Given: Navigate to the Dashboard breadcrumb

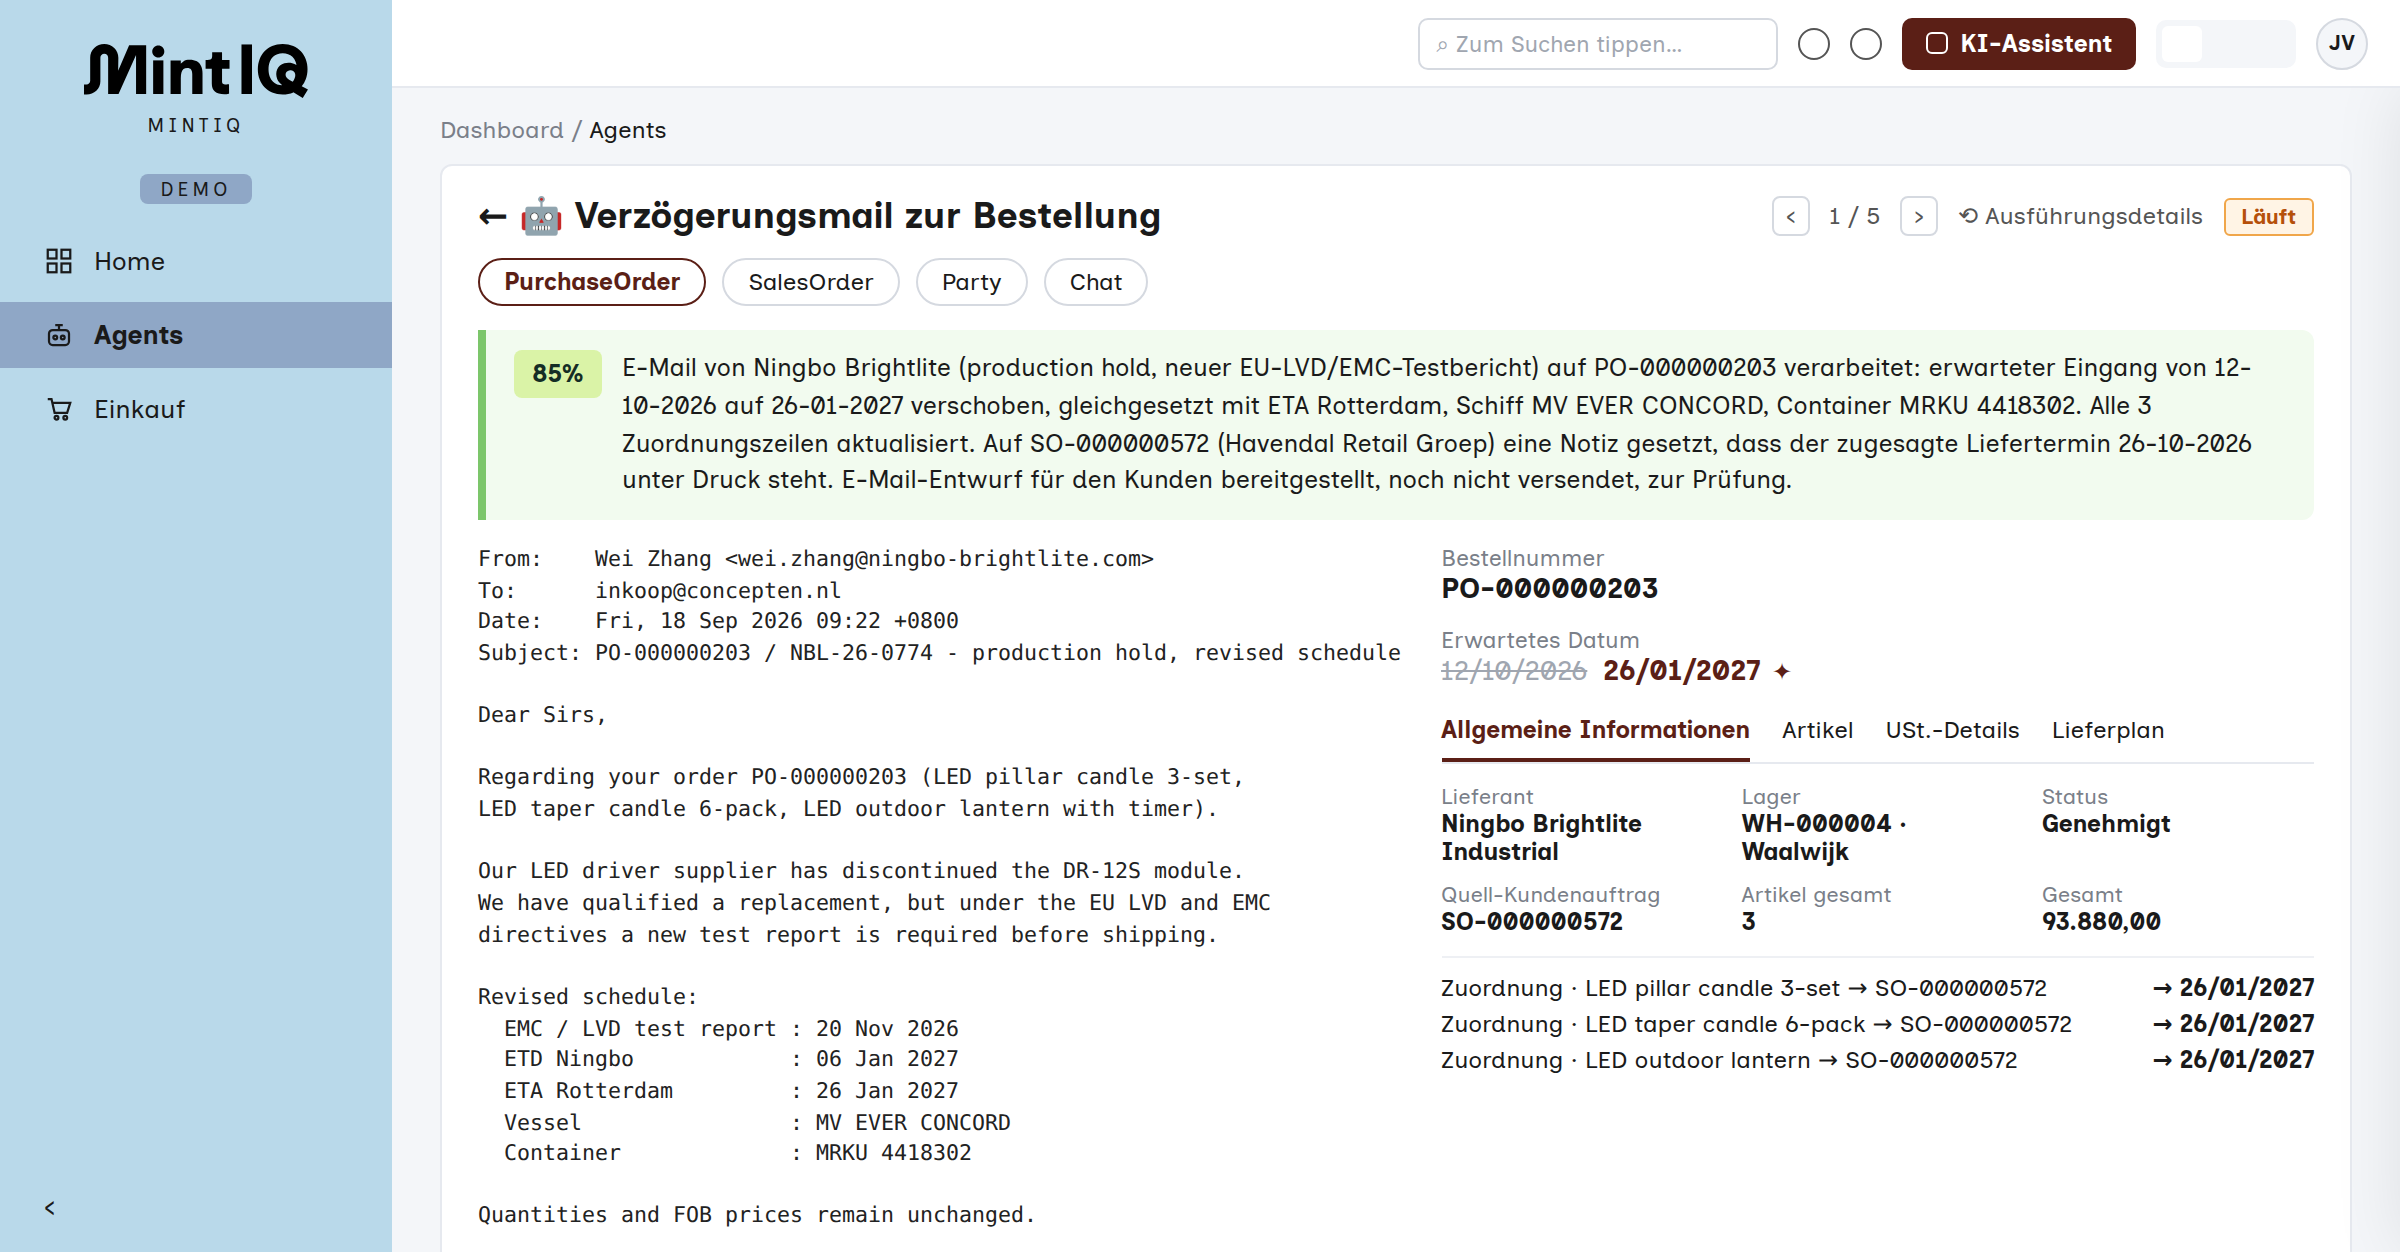Looking at the screenshot, I should 502,130.
